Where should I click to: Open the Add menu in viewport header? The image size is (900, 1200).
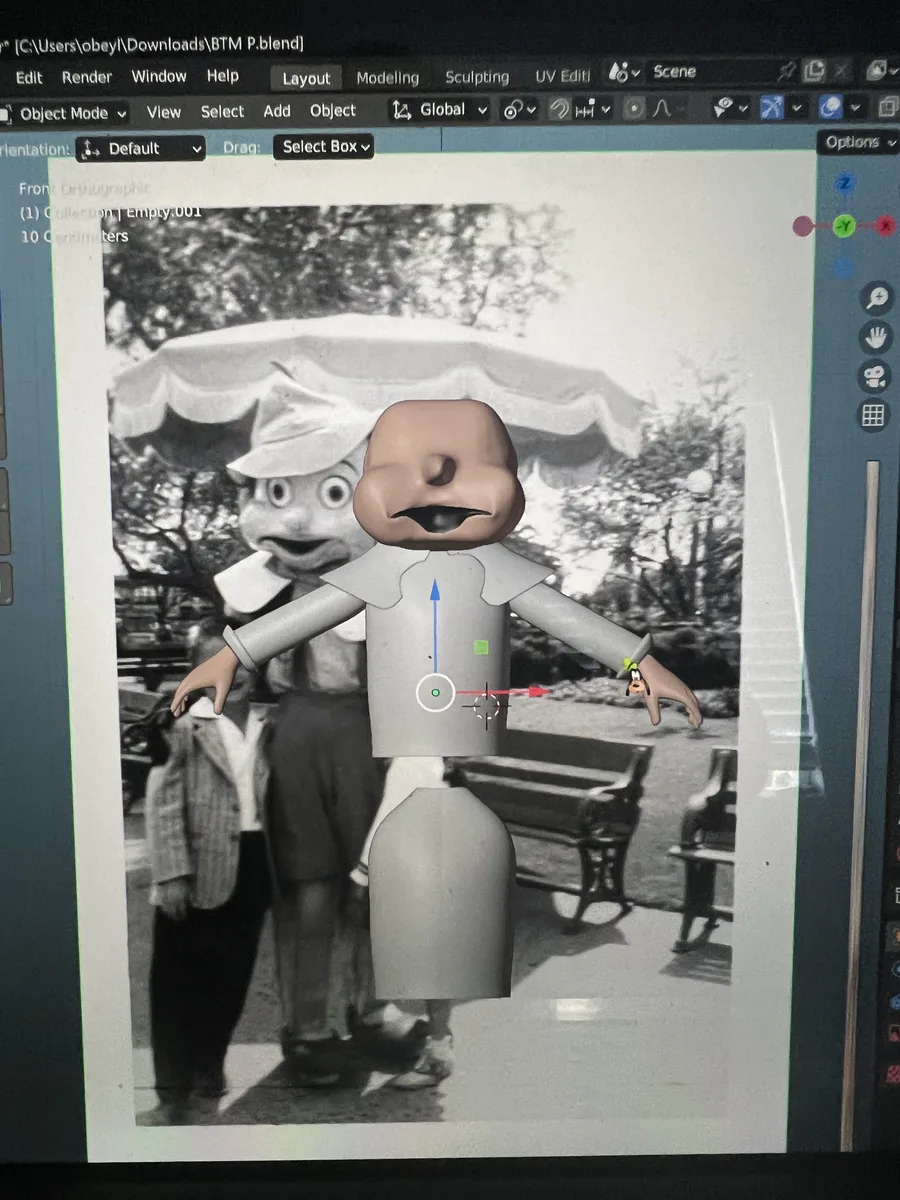277,111
